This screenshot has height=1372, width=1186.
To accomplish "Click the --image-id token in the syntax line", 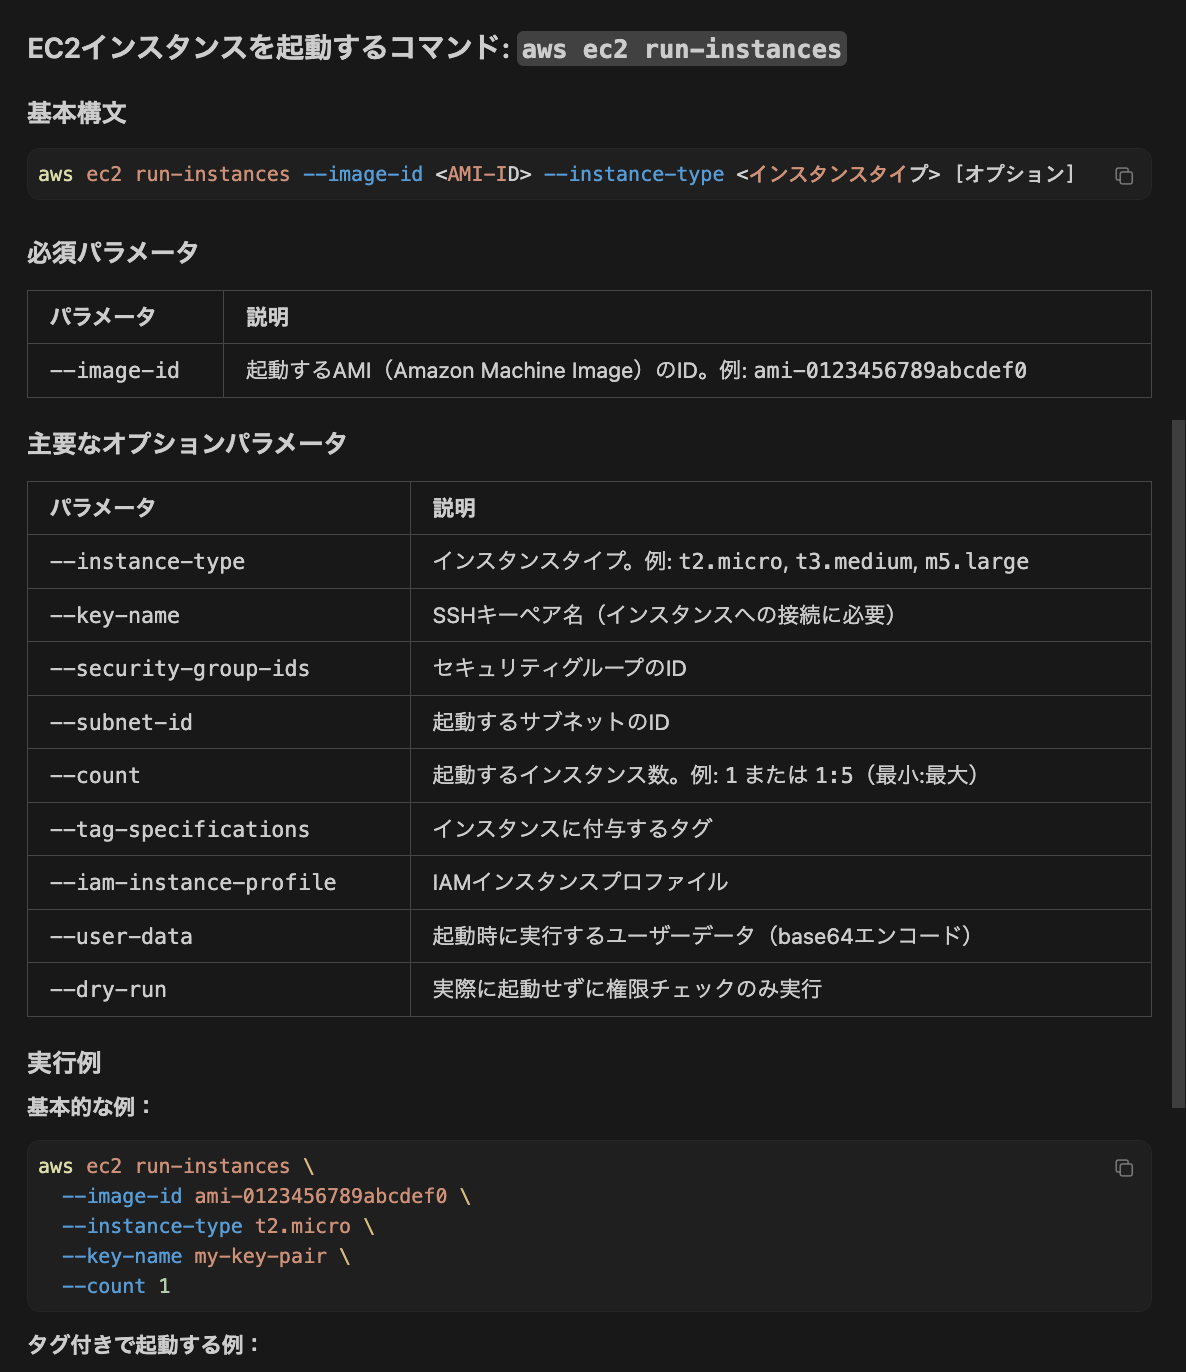I will [362, 174].
